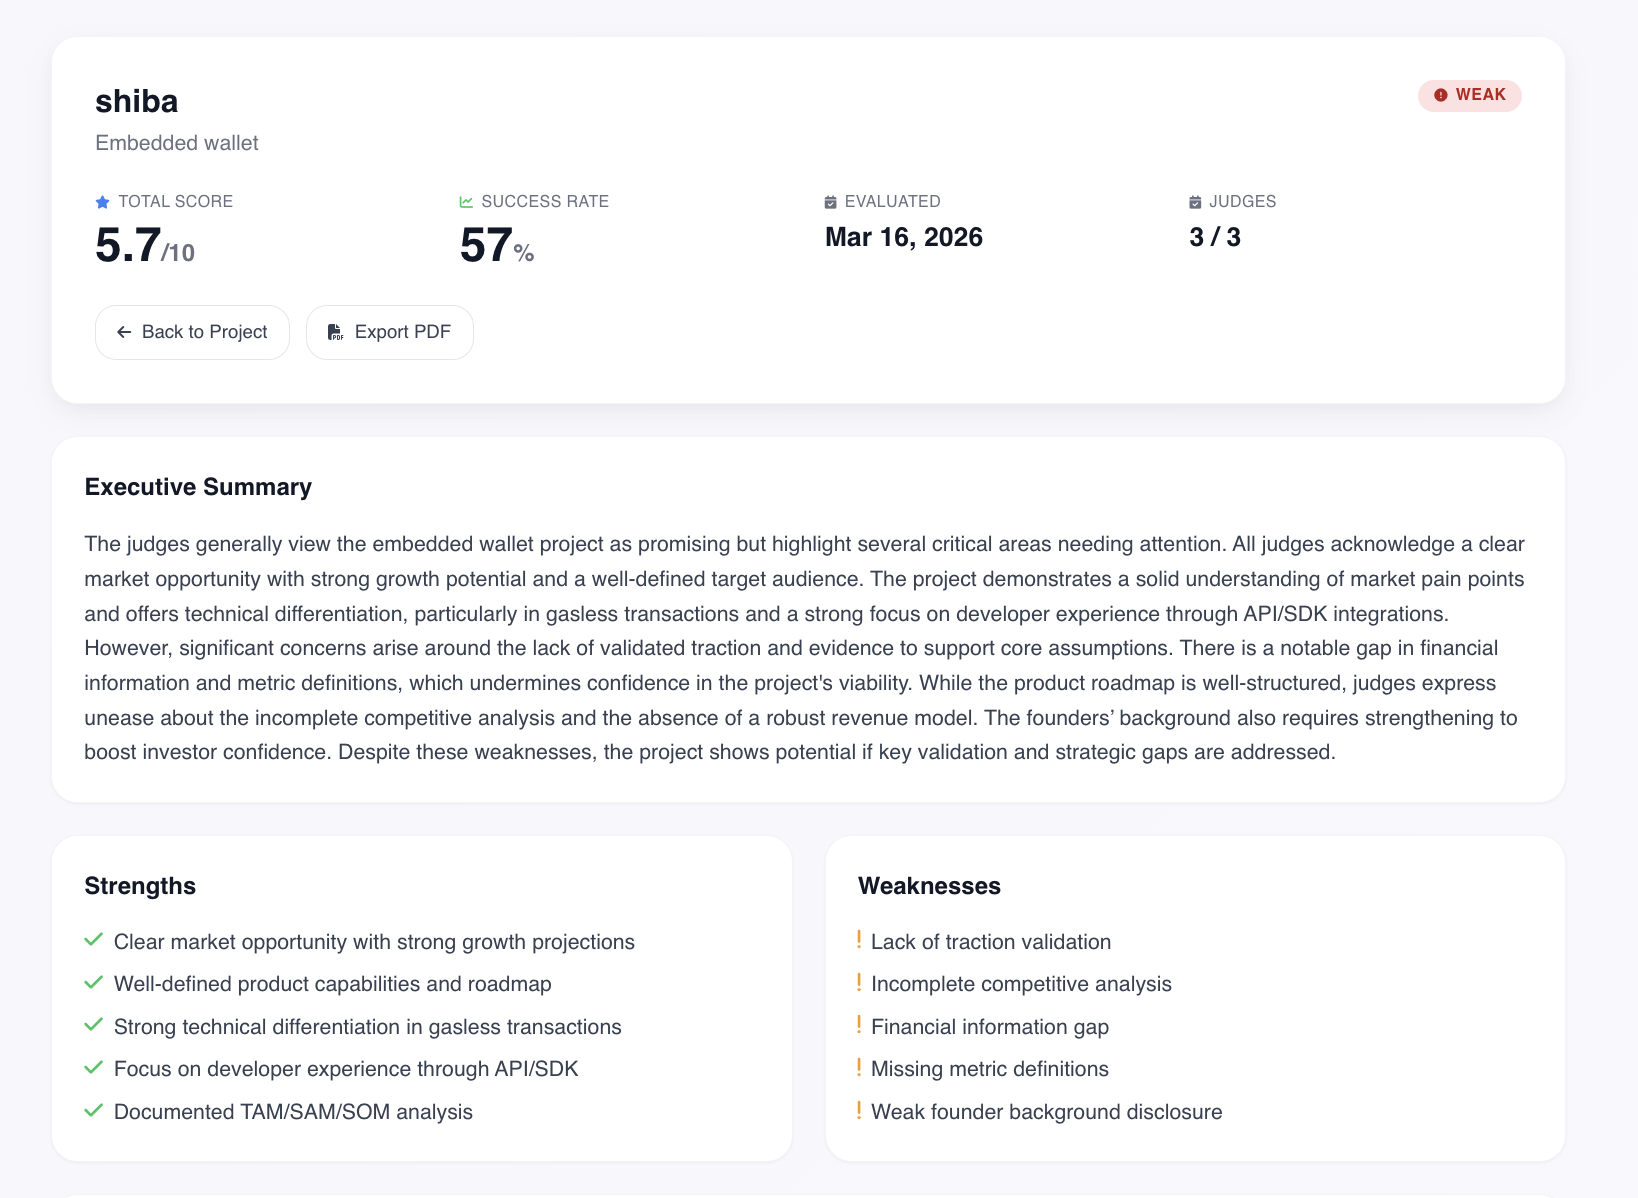Image resolution: width=1638 pixels, height=1198 pixels.
Task: Click the Strengths heading
Action: (x=140, y=886)
